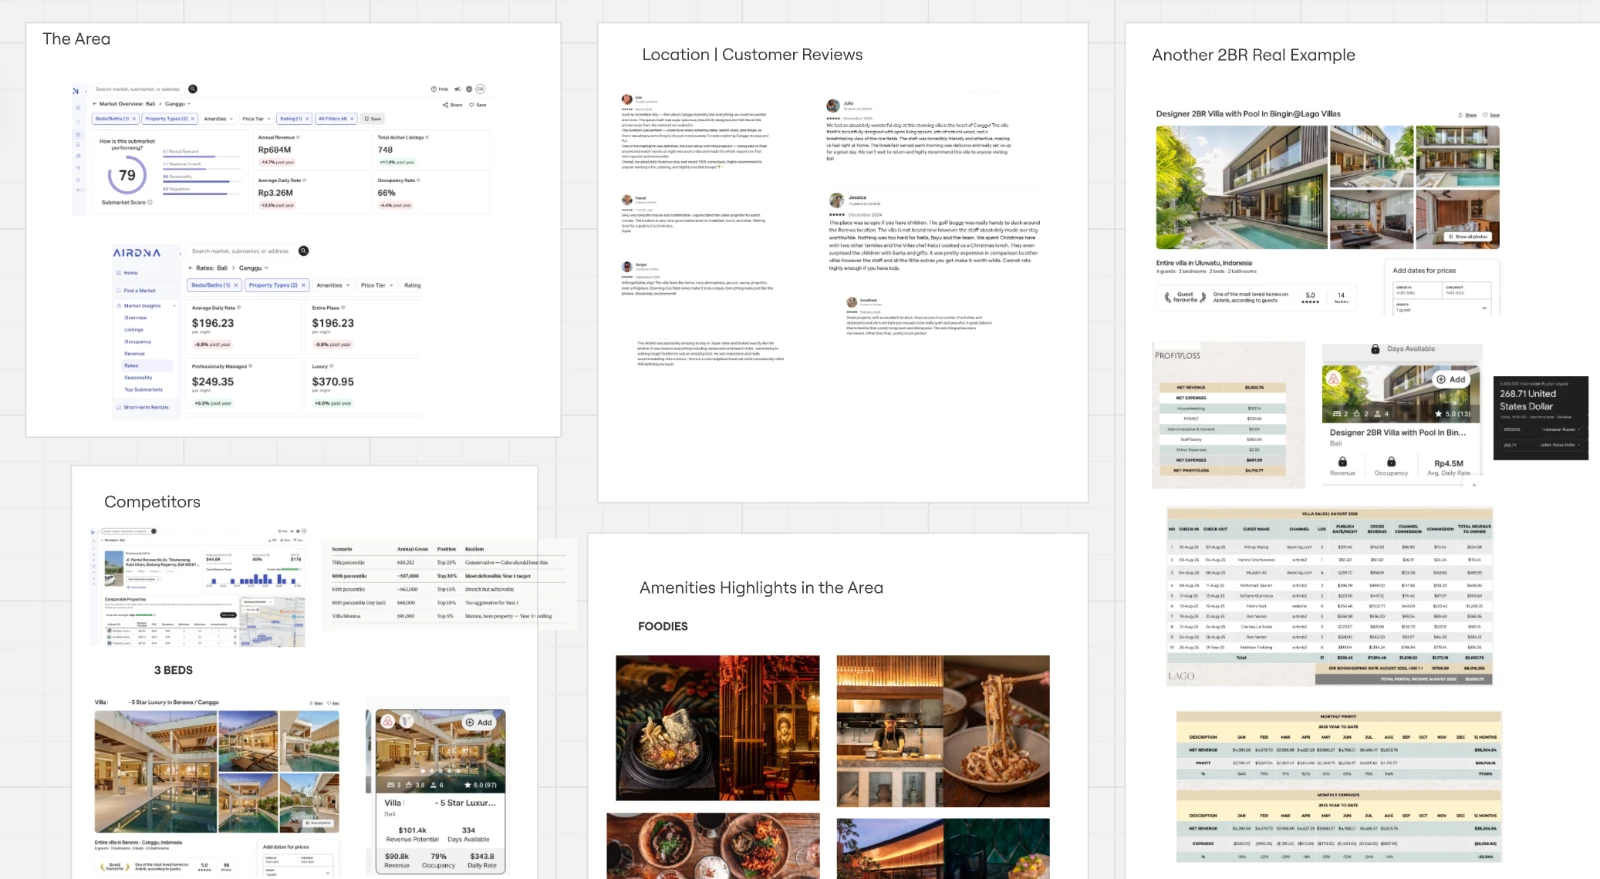
Task: Select Home in the AIRDNA sidebar
Action: click(131, 272)
